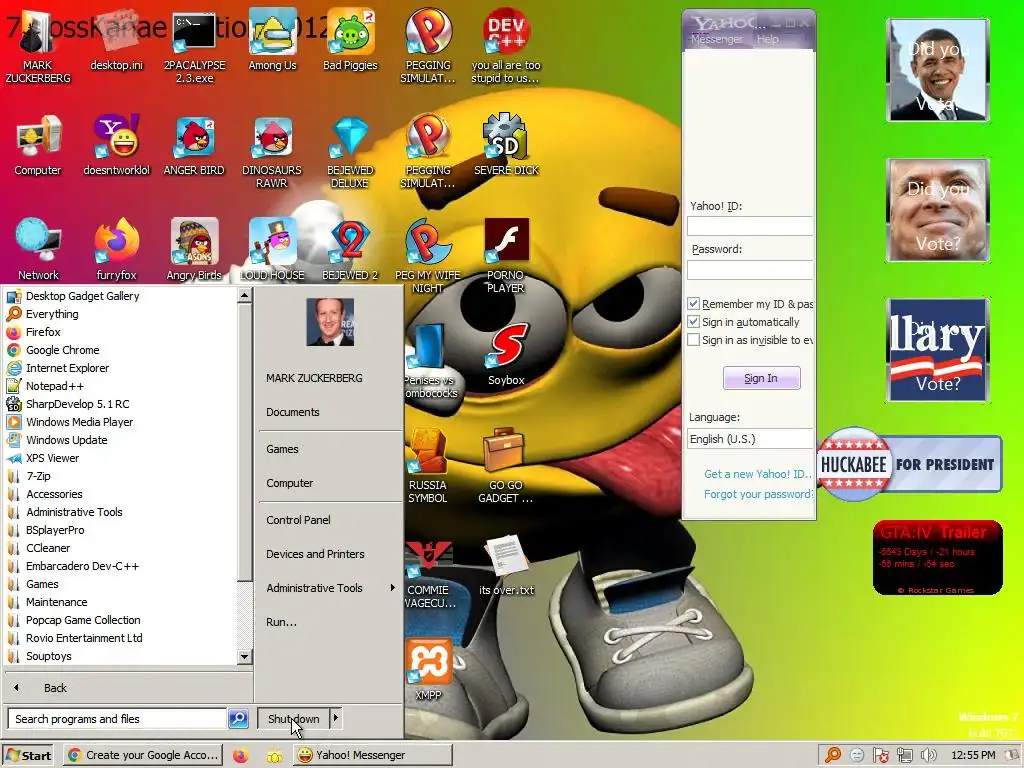Launch DINOSAURS RAWR desktop icon
1024x768 pixels.
click(272, 152)
